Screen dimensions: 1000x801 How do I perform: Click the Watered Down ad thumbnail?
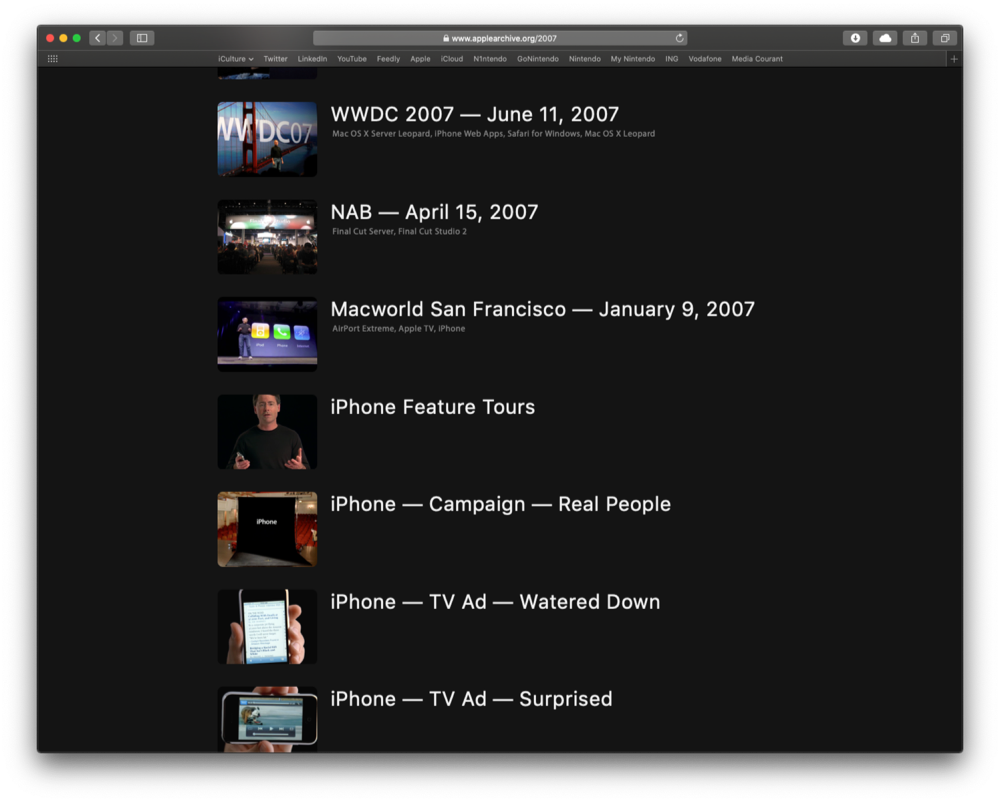coord(267,626)
